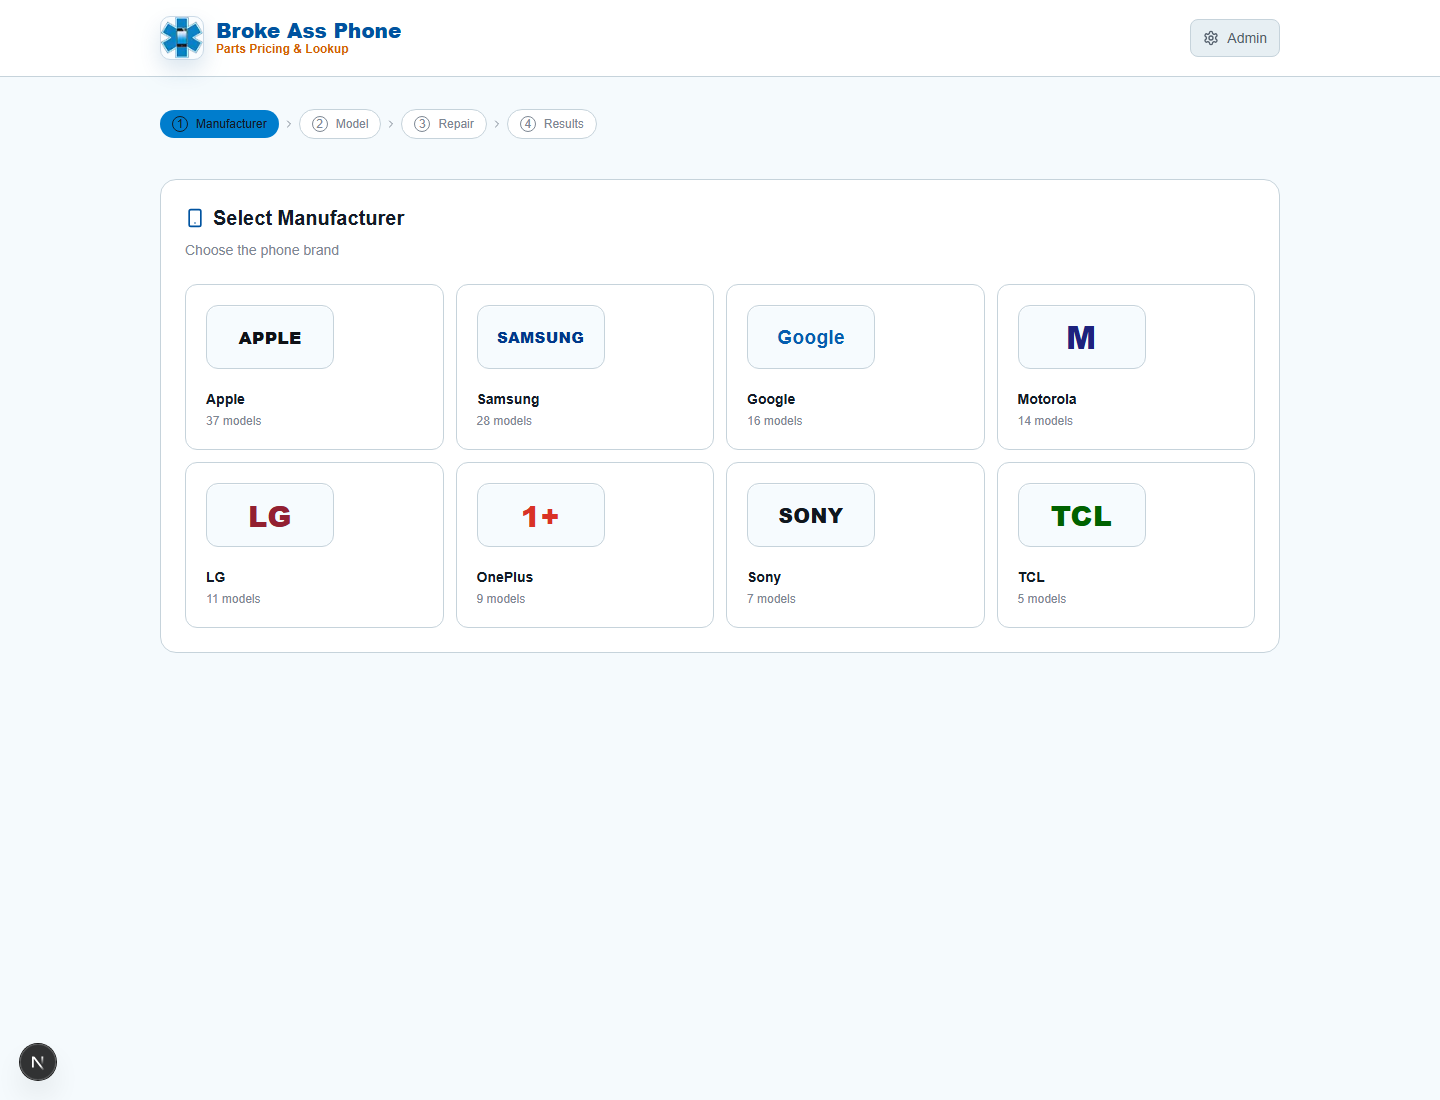Pick the Google logo badge
1440x1100 pixels.
[x=811, y=337]
